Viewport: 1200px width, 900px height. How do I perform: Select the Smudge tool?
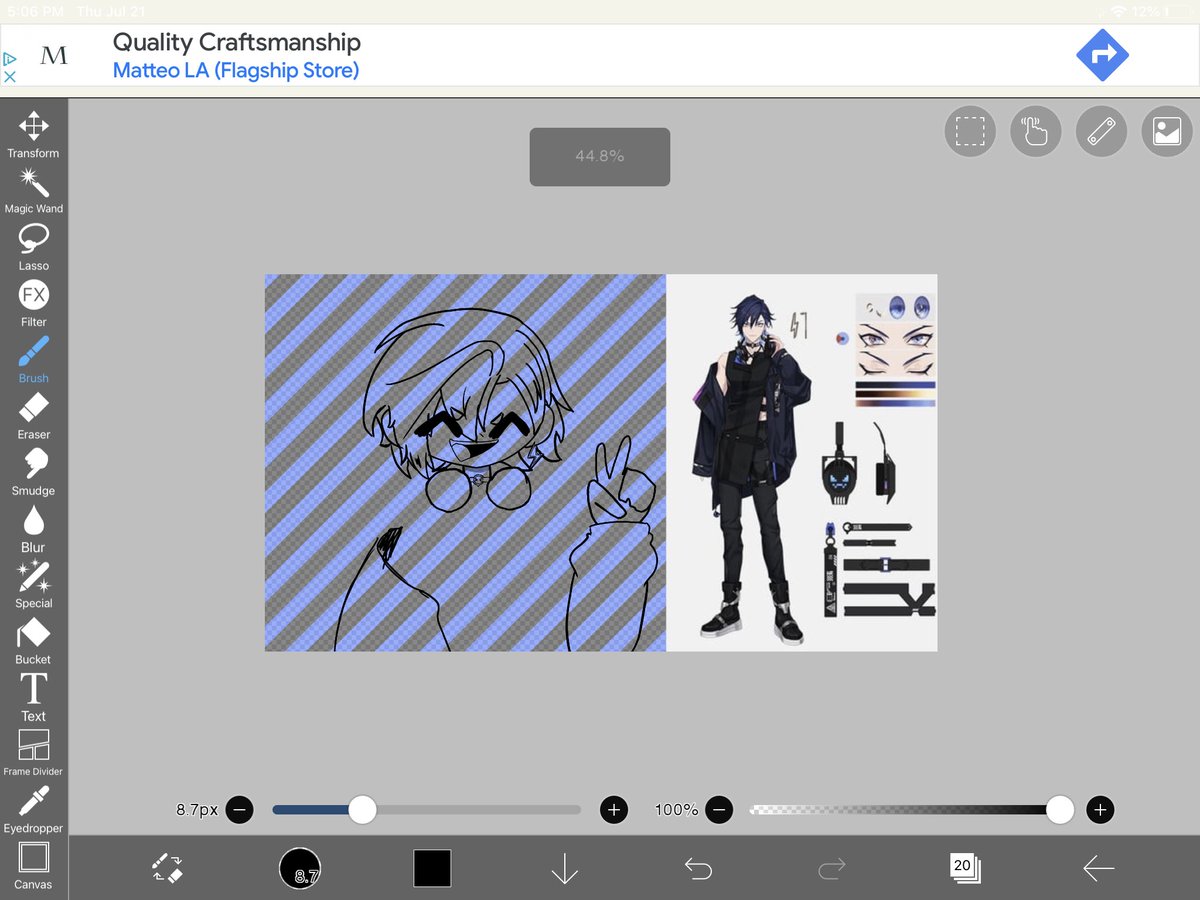[x=33, y=472]
